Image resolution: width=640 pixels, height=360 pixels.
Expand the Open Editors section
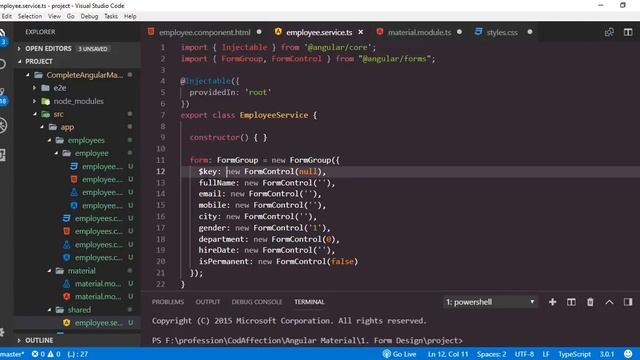19,49
